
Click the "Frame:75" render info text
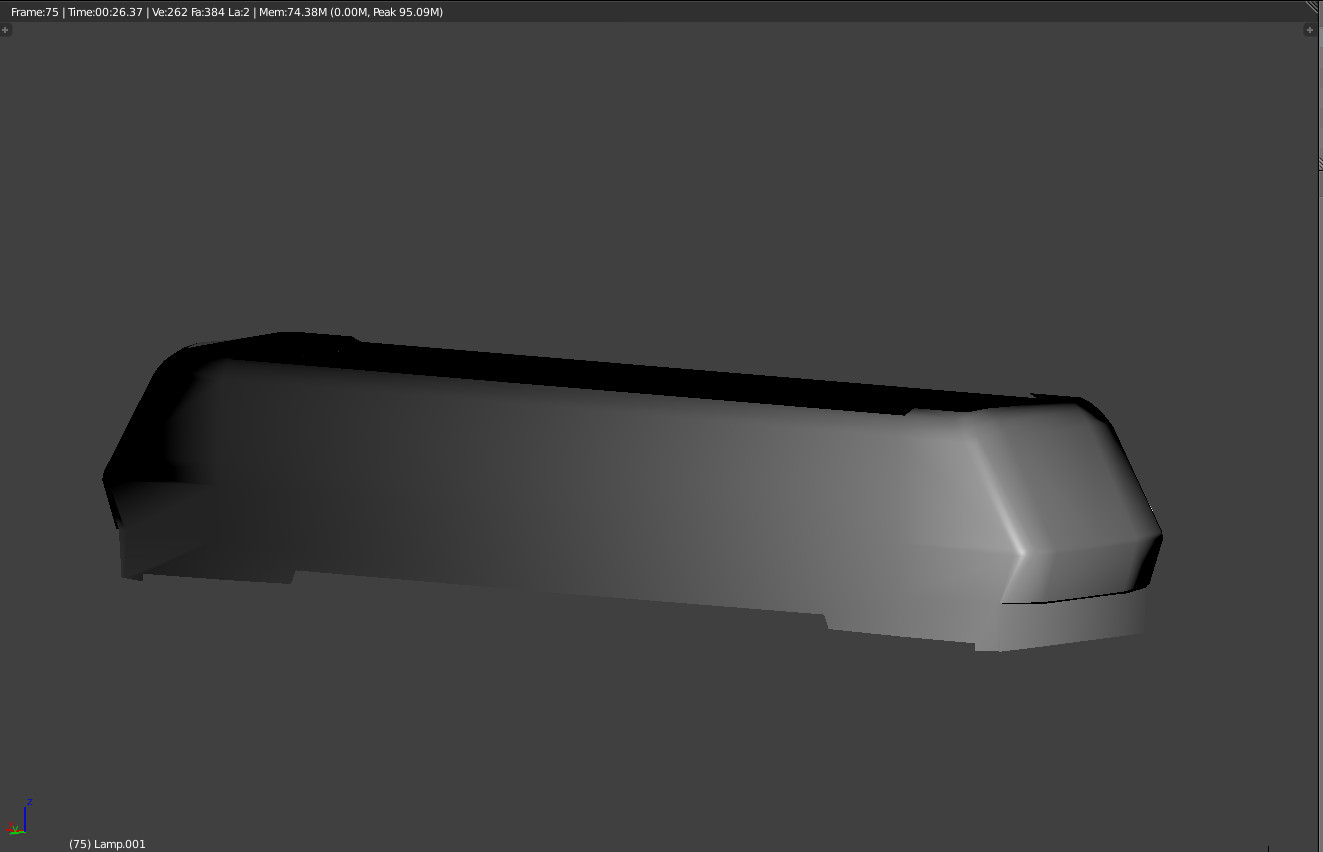click(x=35, y=12)
